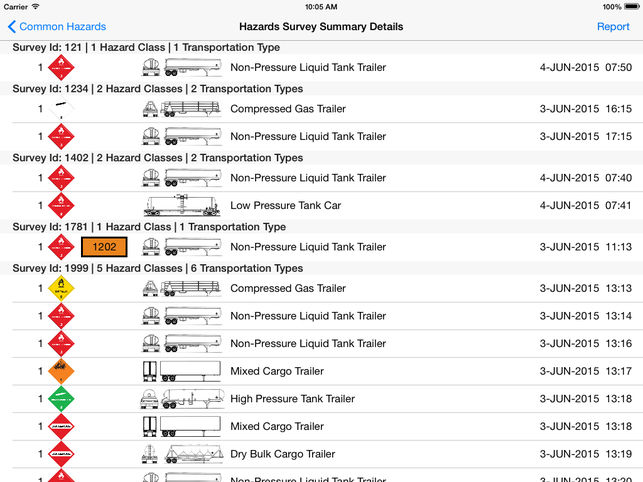Screen dimensions: 643x482
Task: Select the Survey Id: 121 section header
Action: tap(146, 47)
